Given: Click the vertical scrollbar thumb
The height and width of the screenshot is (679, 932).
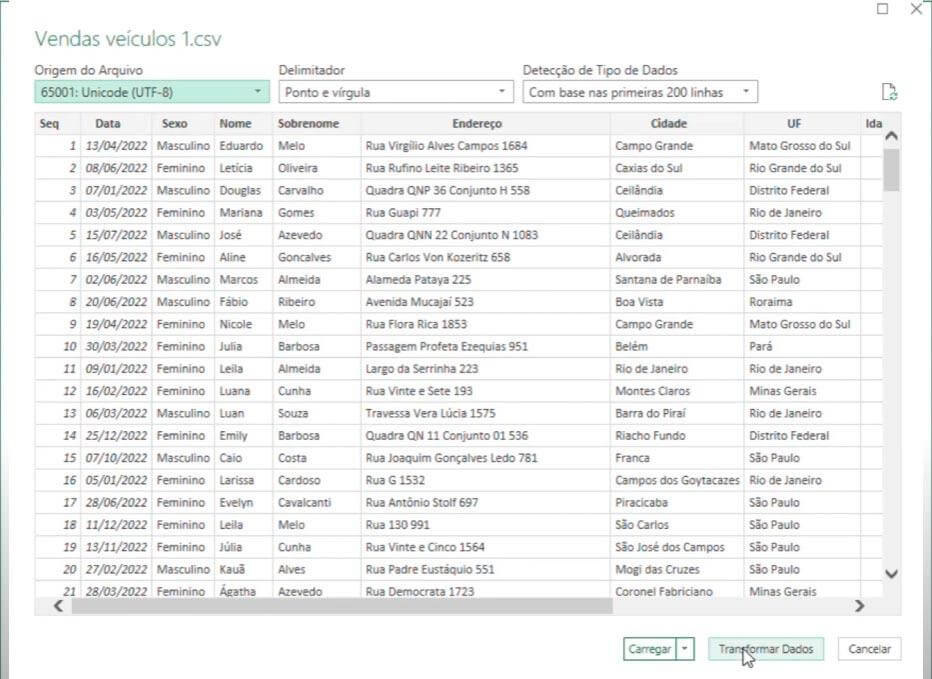Looking at the screenshot, I should coord(891,170).
